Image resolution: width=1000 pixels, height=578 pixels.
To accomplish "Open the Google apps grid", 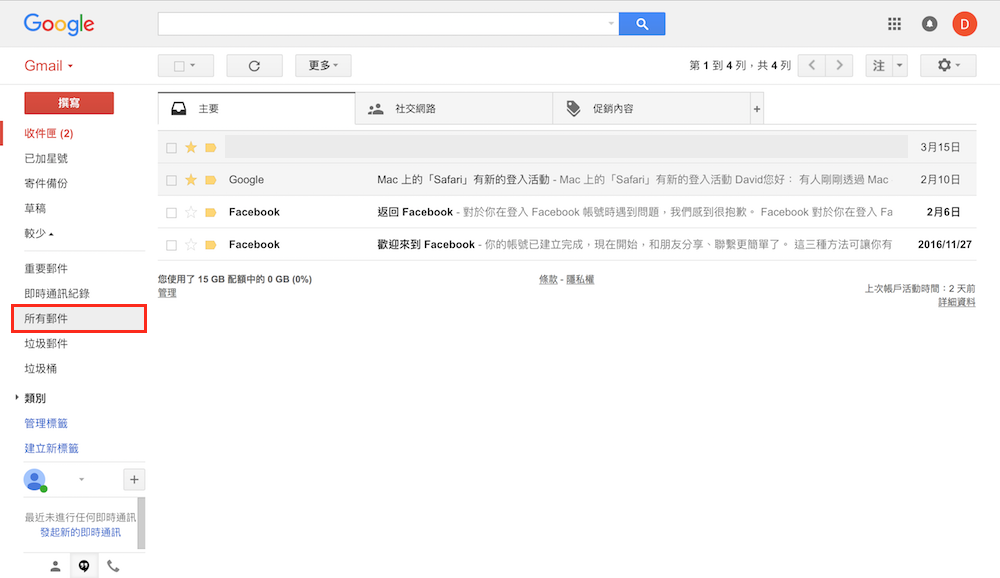I will 894,24.
